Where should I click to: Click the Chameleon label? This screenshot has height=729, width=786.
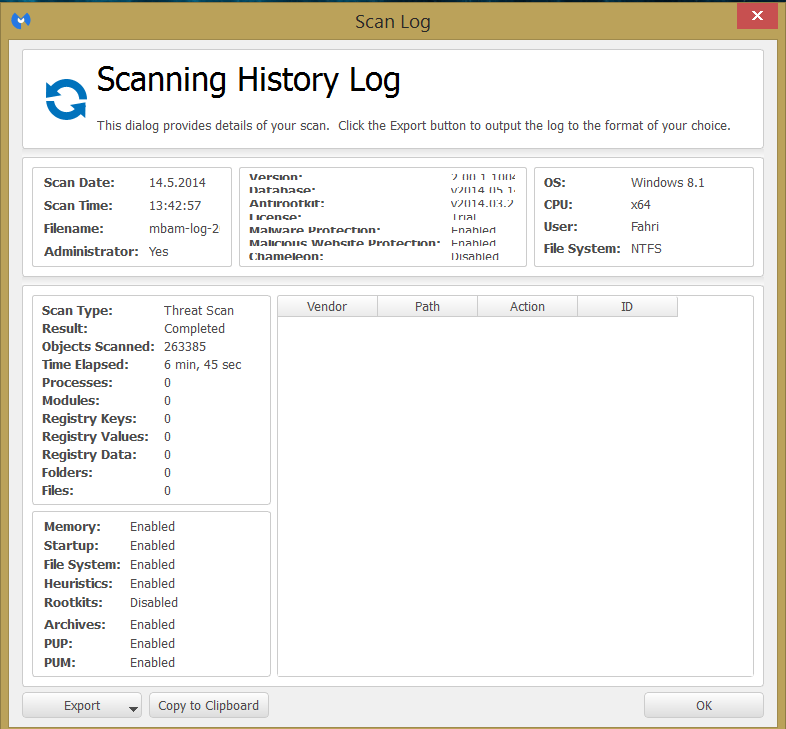coord(286,256)
